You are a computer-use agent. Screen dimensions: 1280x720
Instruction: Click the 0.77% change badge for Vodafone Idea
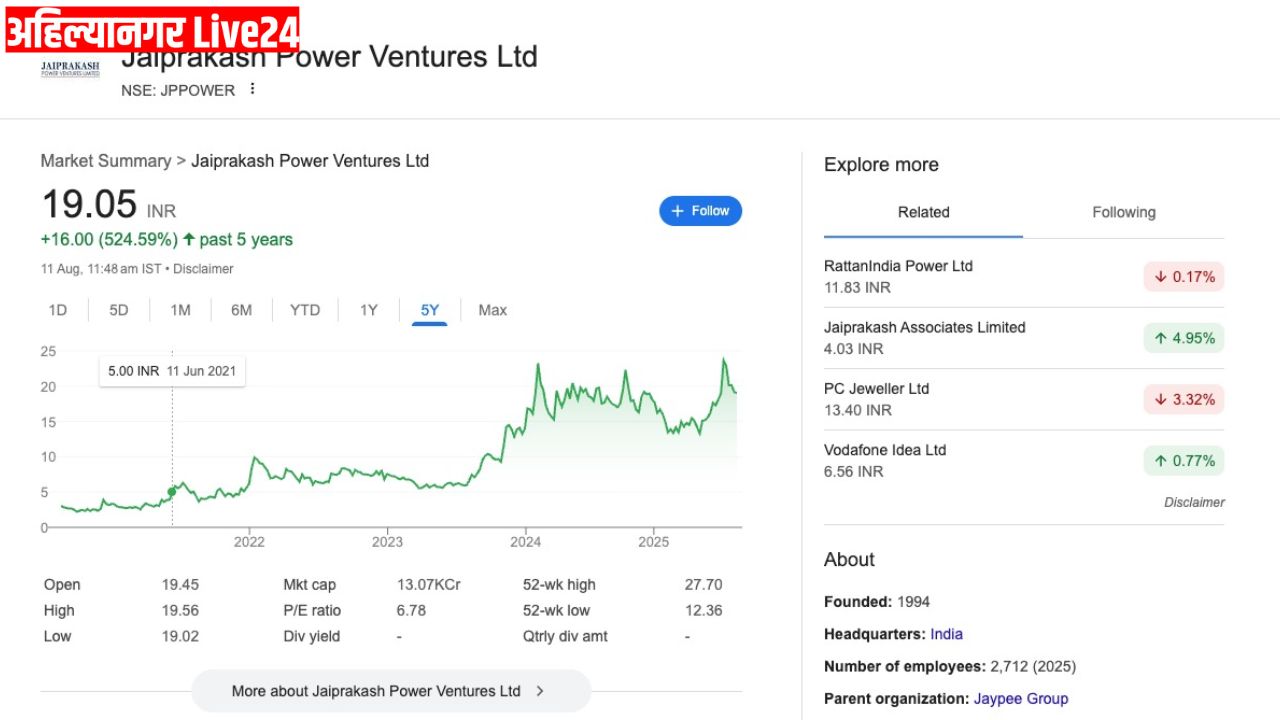(x=1184, y=461)
